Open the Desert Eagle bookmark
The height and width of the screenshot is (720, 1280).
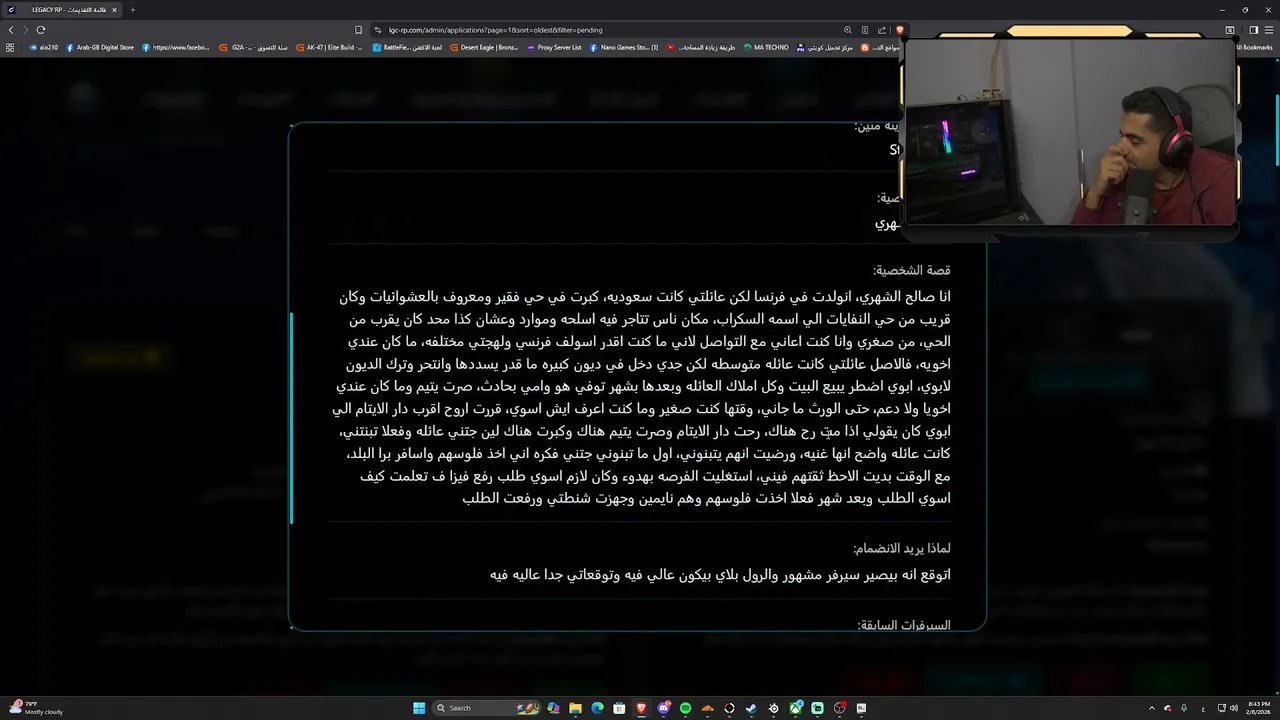[x=485, y=47]
